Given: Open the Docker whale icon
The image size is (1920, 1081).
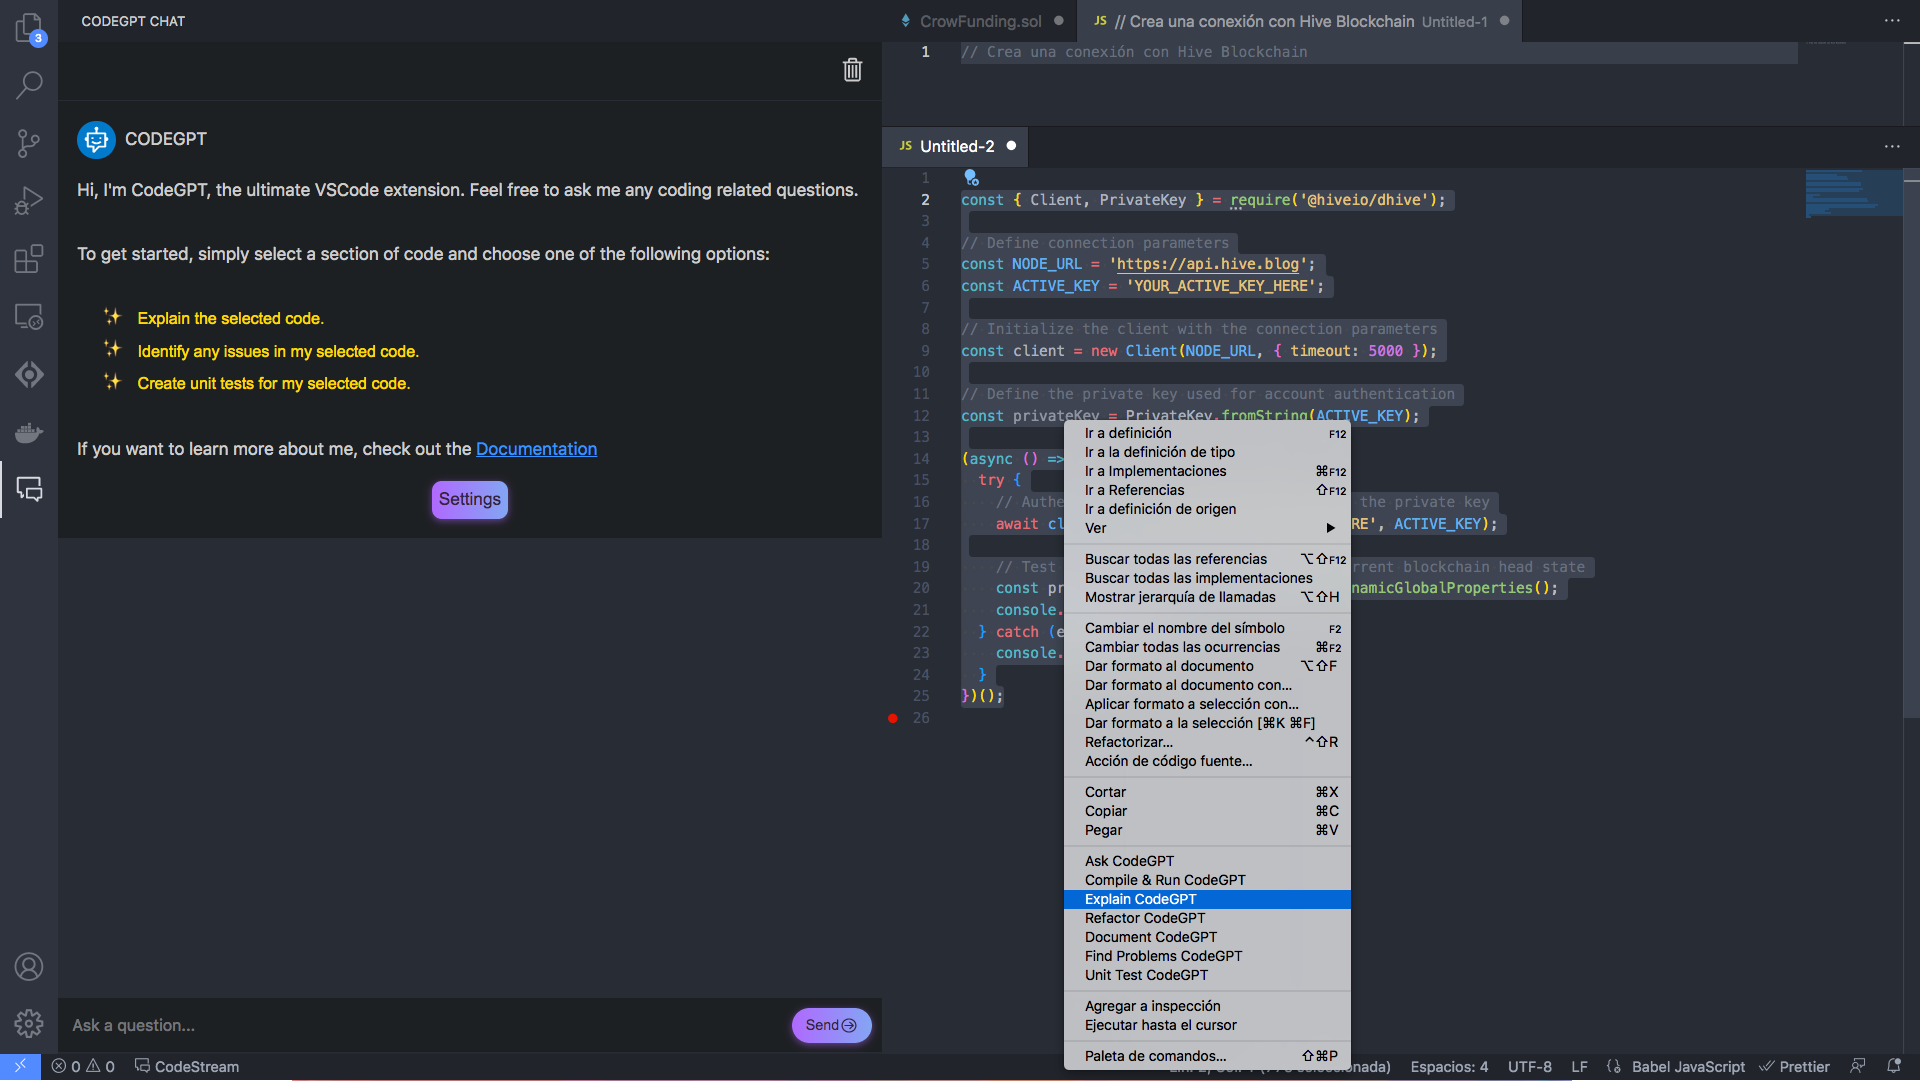Looking at the screenshot, I should pos(29,432).
